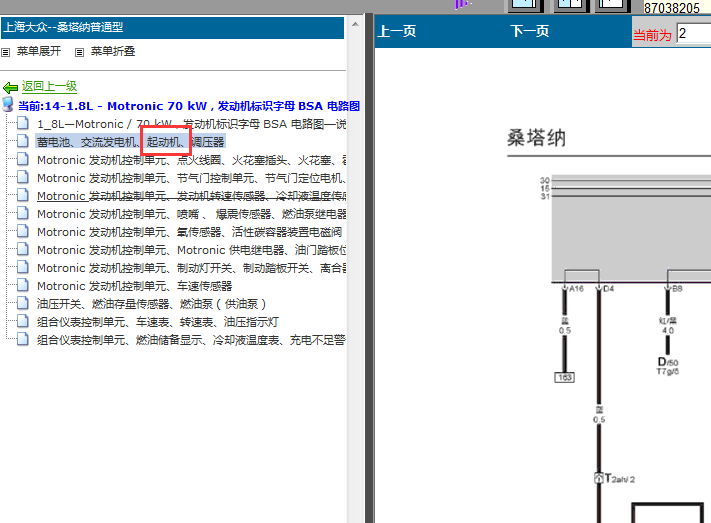
Task: Select heading 当前:14-1.8L - Motronic 70 kW
Action: pos(189,106)
